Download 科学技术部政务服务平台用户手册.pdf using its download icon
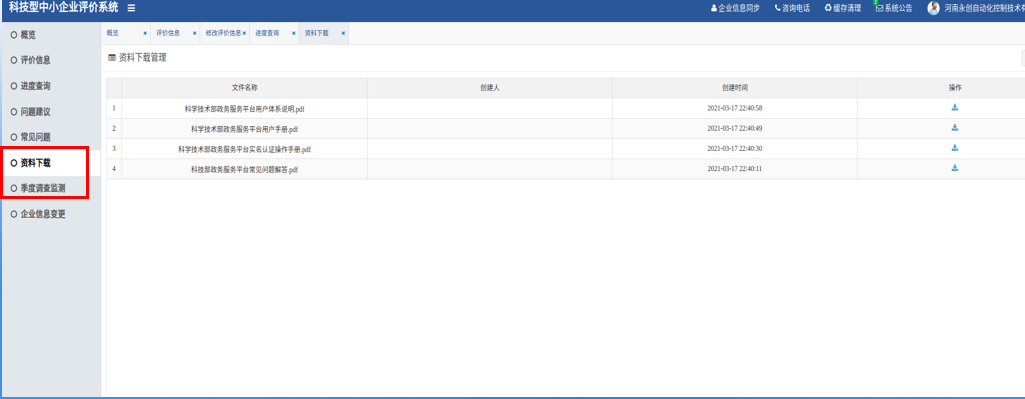Image resolution: width=1025 pixels, height=399 pixels. tap(954, 128)
